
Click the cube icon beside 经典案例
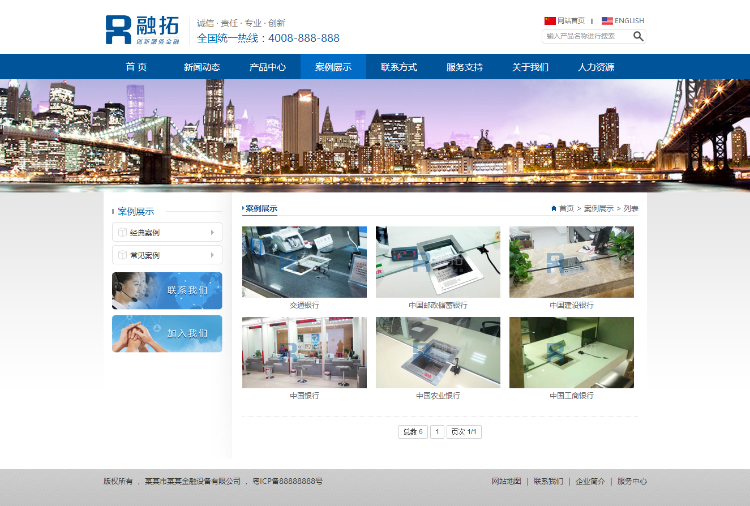point(122,232)
